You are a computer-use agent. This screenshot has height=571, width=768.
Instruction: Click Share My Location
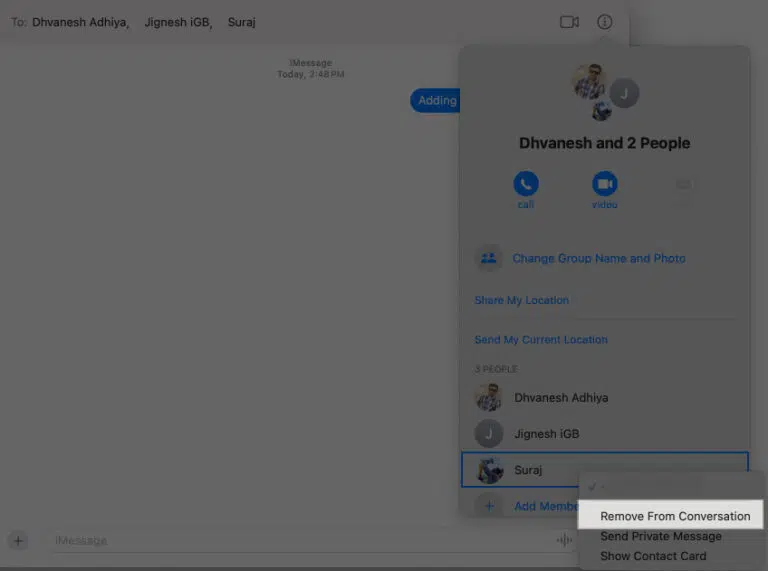coord(521,300)
